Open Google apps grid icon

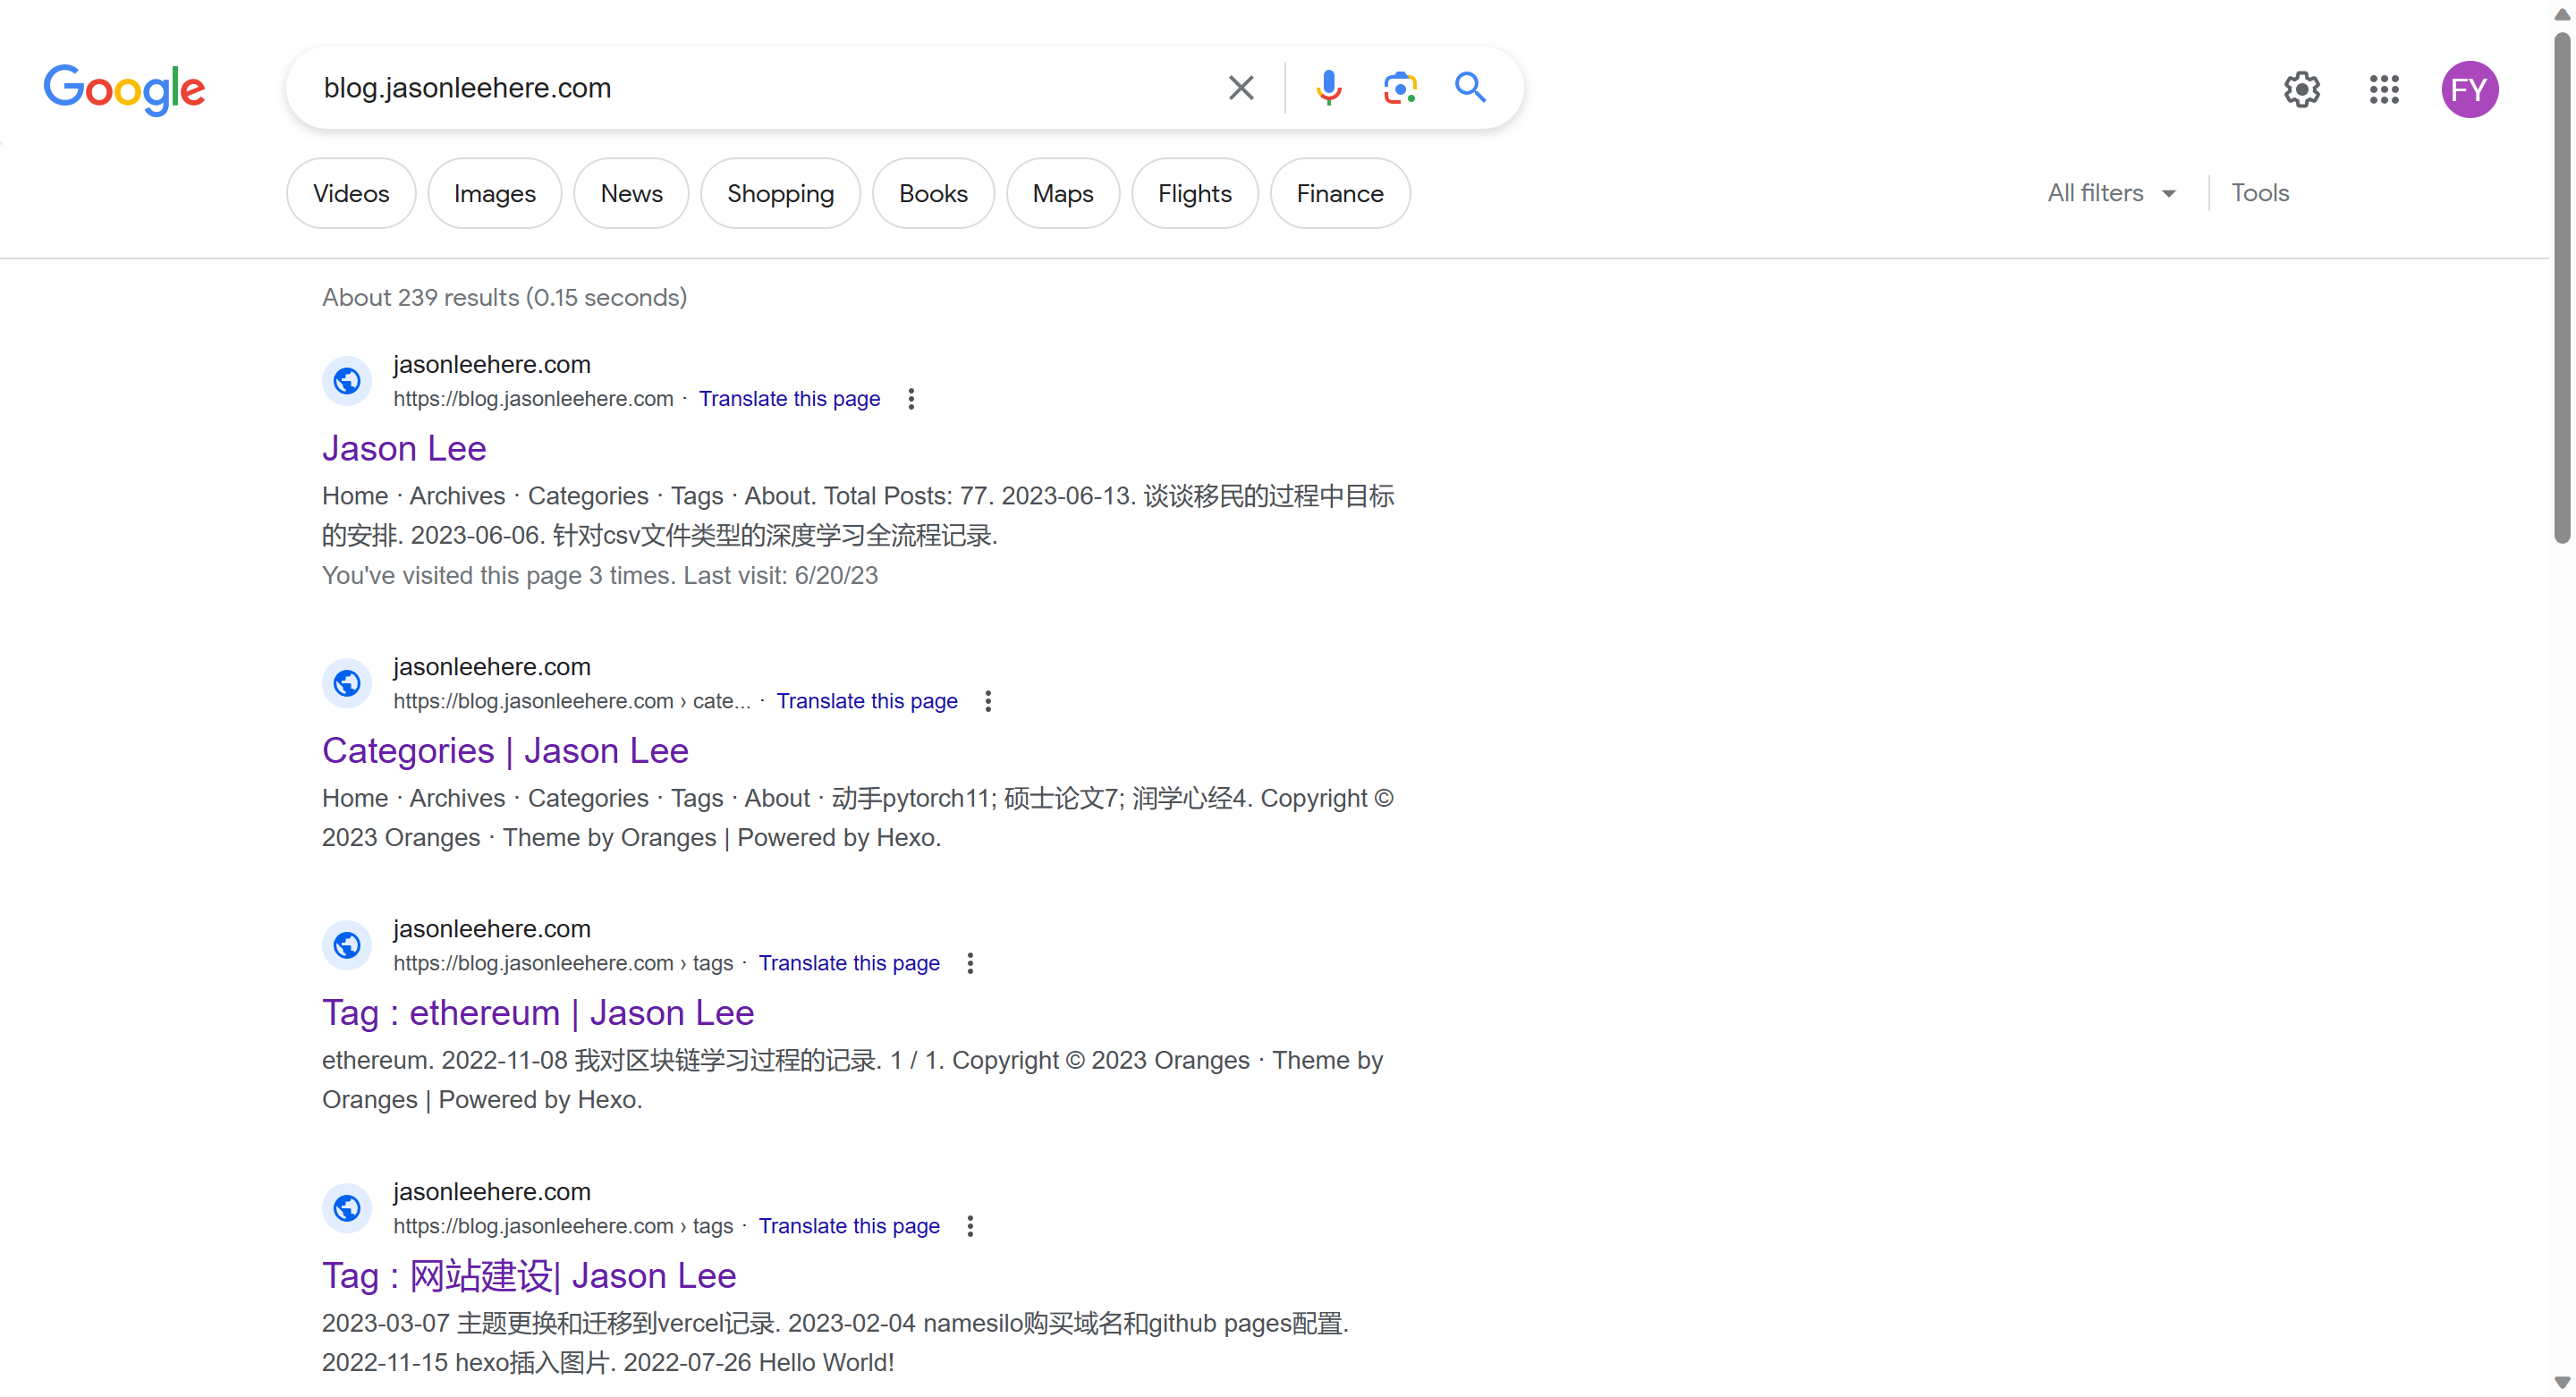click(x=2384, y=90)
